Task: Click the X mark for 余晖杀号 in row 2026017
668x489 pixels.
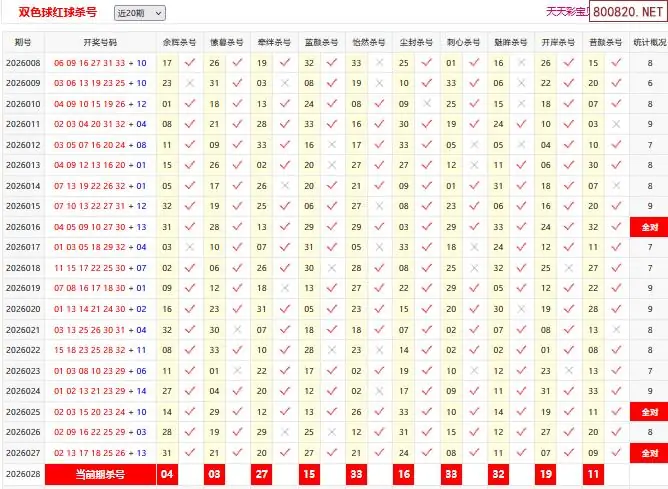Action: click(x=190, y=247)
